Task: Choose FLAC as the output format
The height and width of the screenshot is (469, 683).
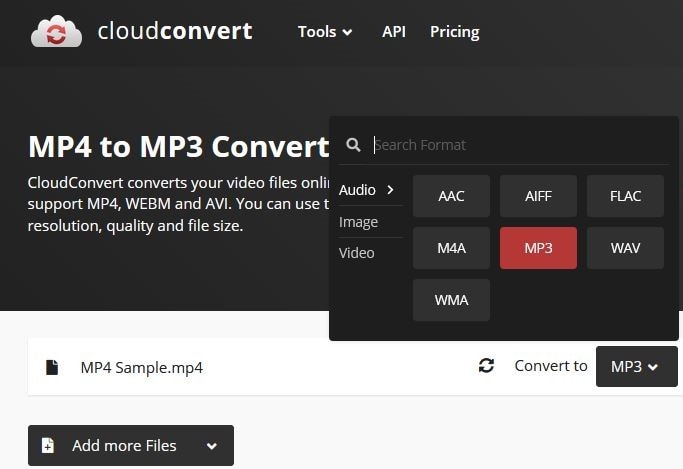Action: 626,196
